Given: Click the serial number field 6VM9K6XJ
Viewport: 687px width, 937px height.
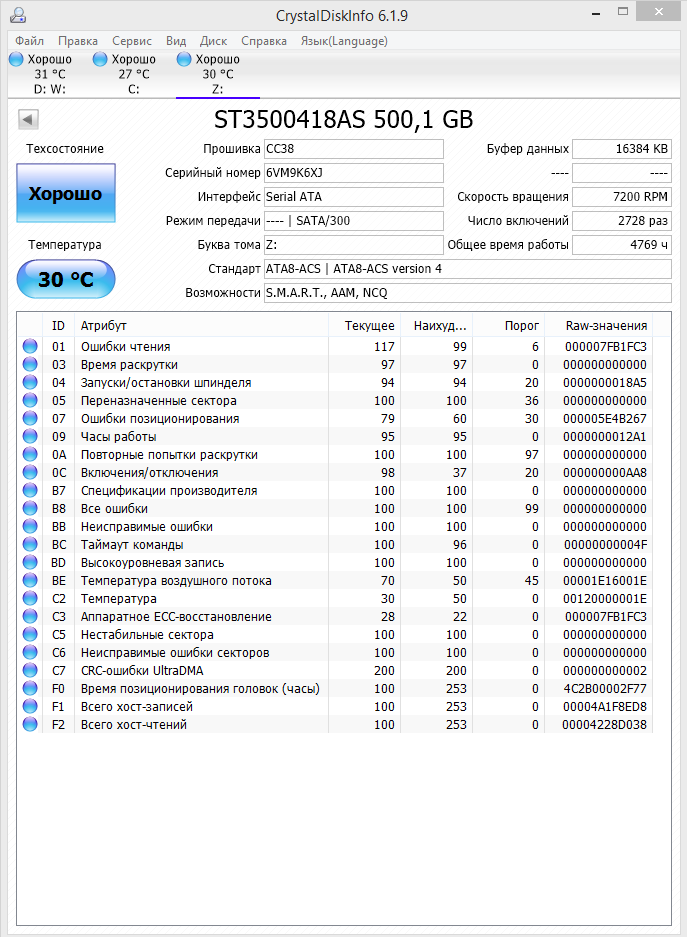Looking at the screenshot, I should (x=354, y=173).
